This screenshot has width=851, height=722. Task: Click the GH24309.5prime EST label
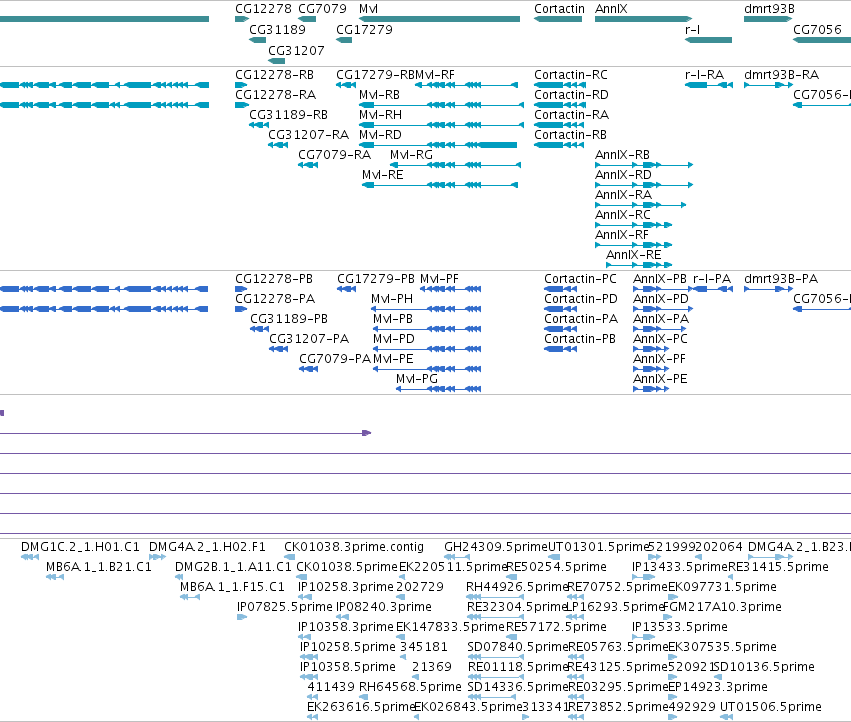[496, 547]
